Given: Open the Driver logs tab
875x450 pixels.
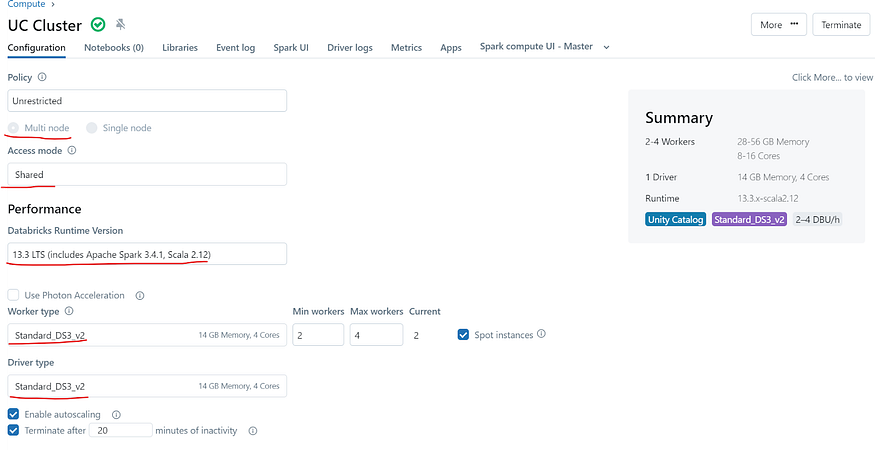Looking at the screenshot, I should tap(350, 47).
